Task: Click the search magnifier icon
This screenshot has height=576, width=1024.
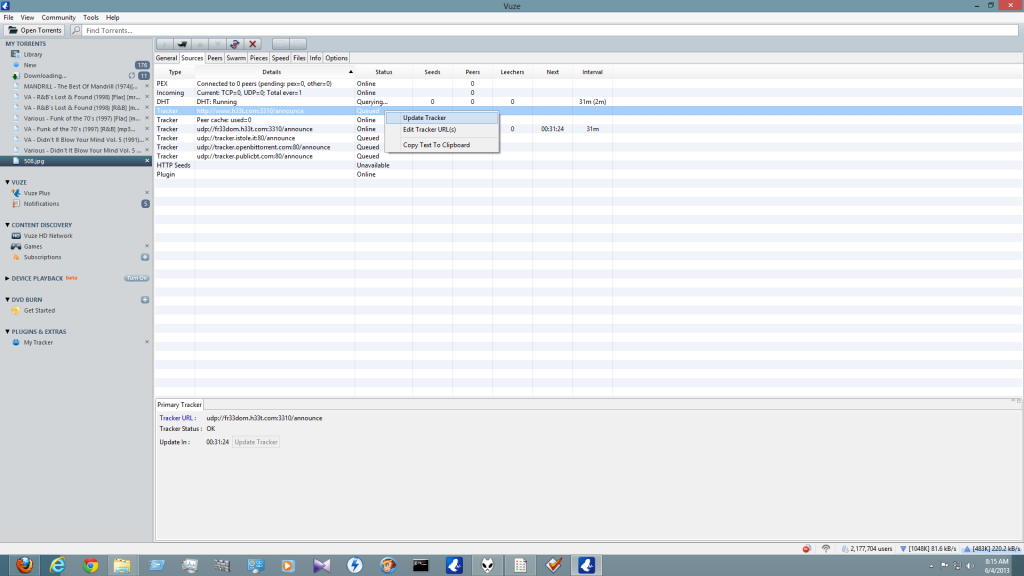Action: pyautogui.click(x=76, y=30)
